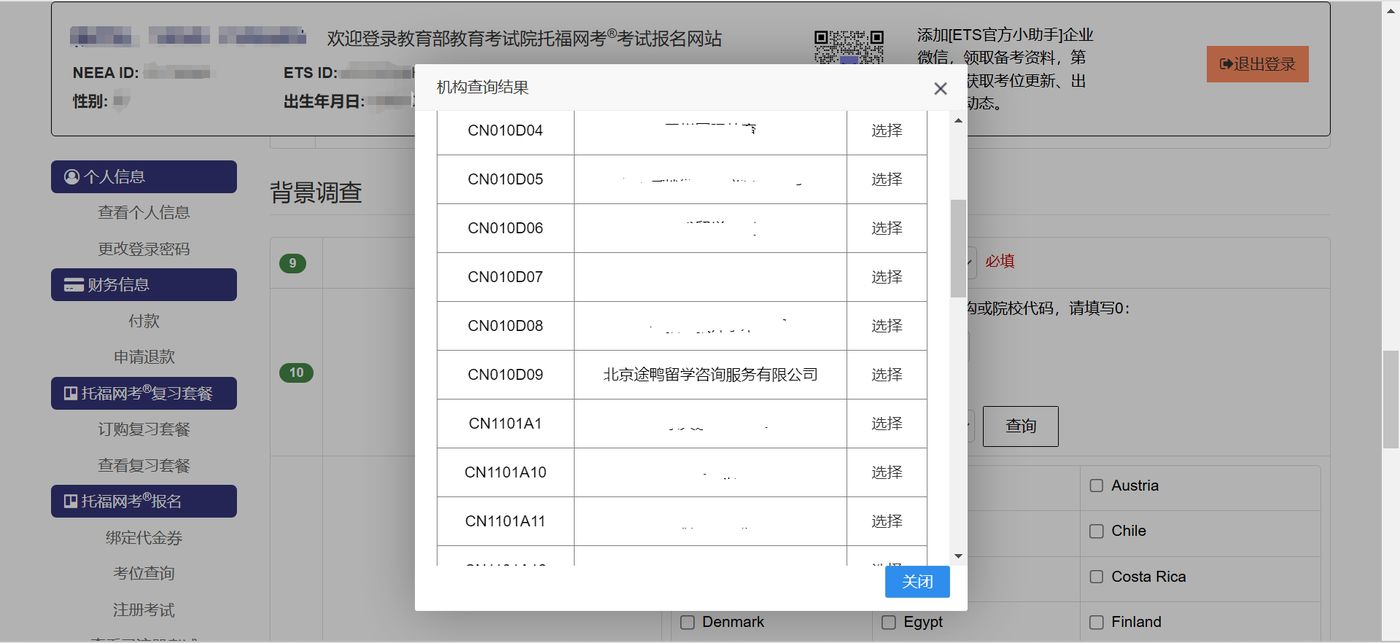Tick the Austria checkbox
This screenshot has height=643, width=1400.
[x=1096, y=485]
